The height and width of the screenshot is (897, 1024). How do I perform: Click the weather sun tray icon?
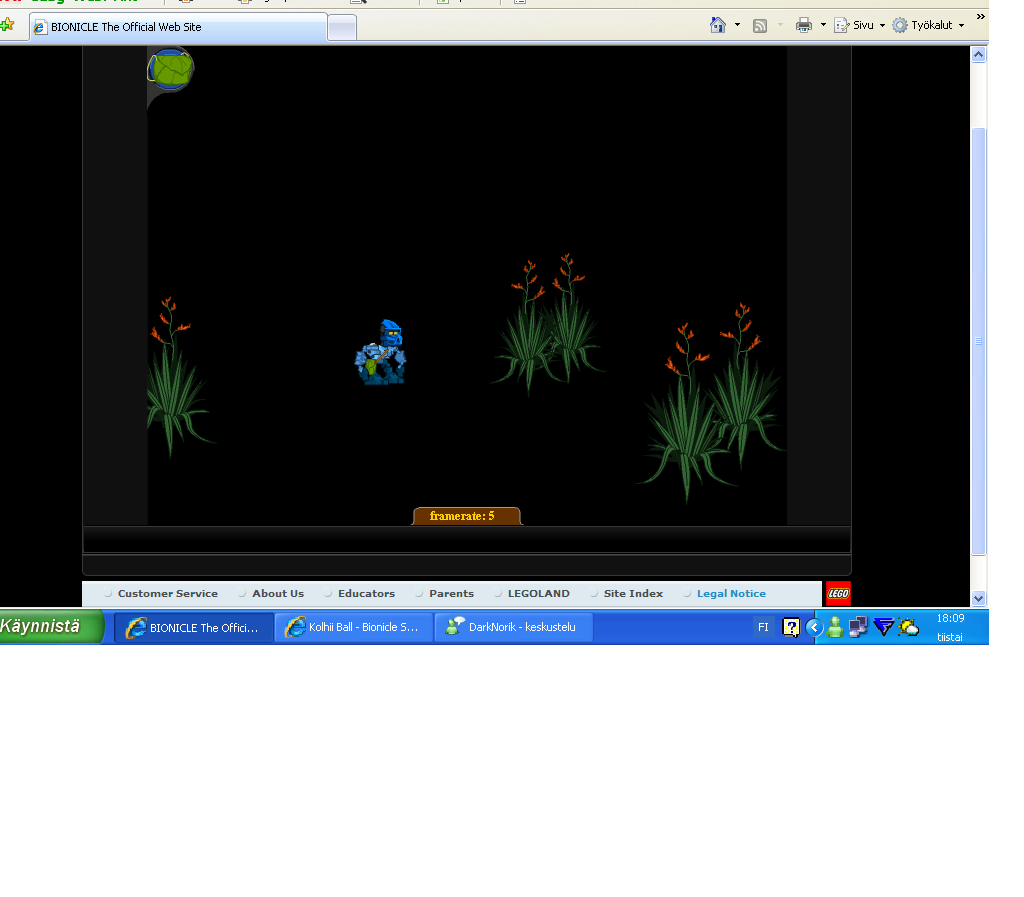(908, 627)
